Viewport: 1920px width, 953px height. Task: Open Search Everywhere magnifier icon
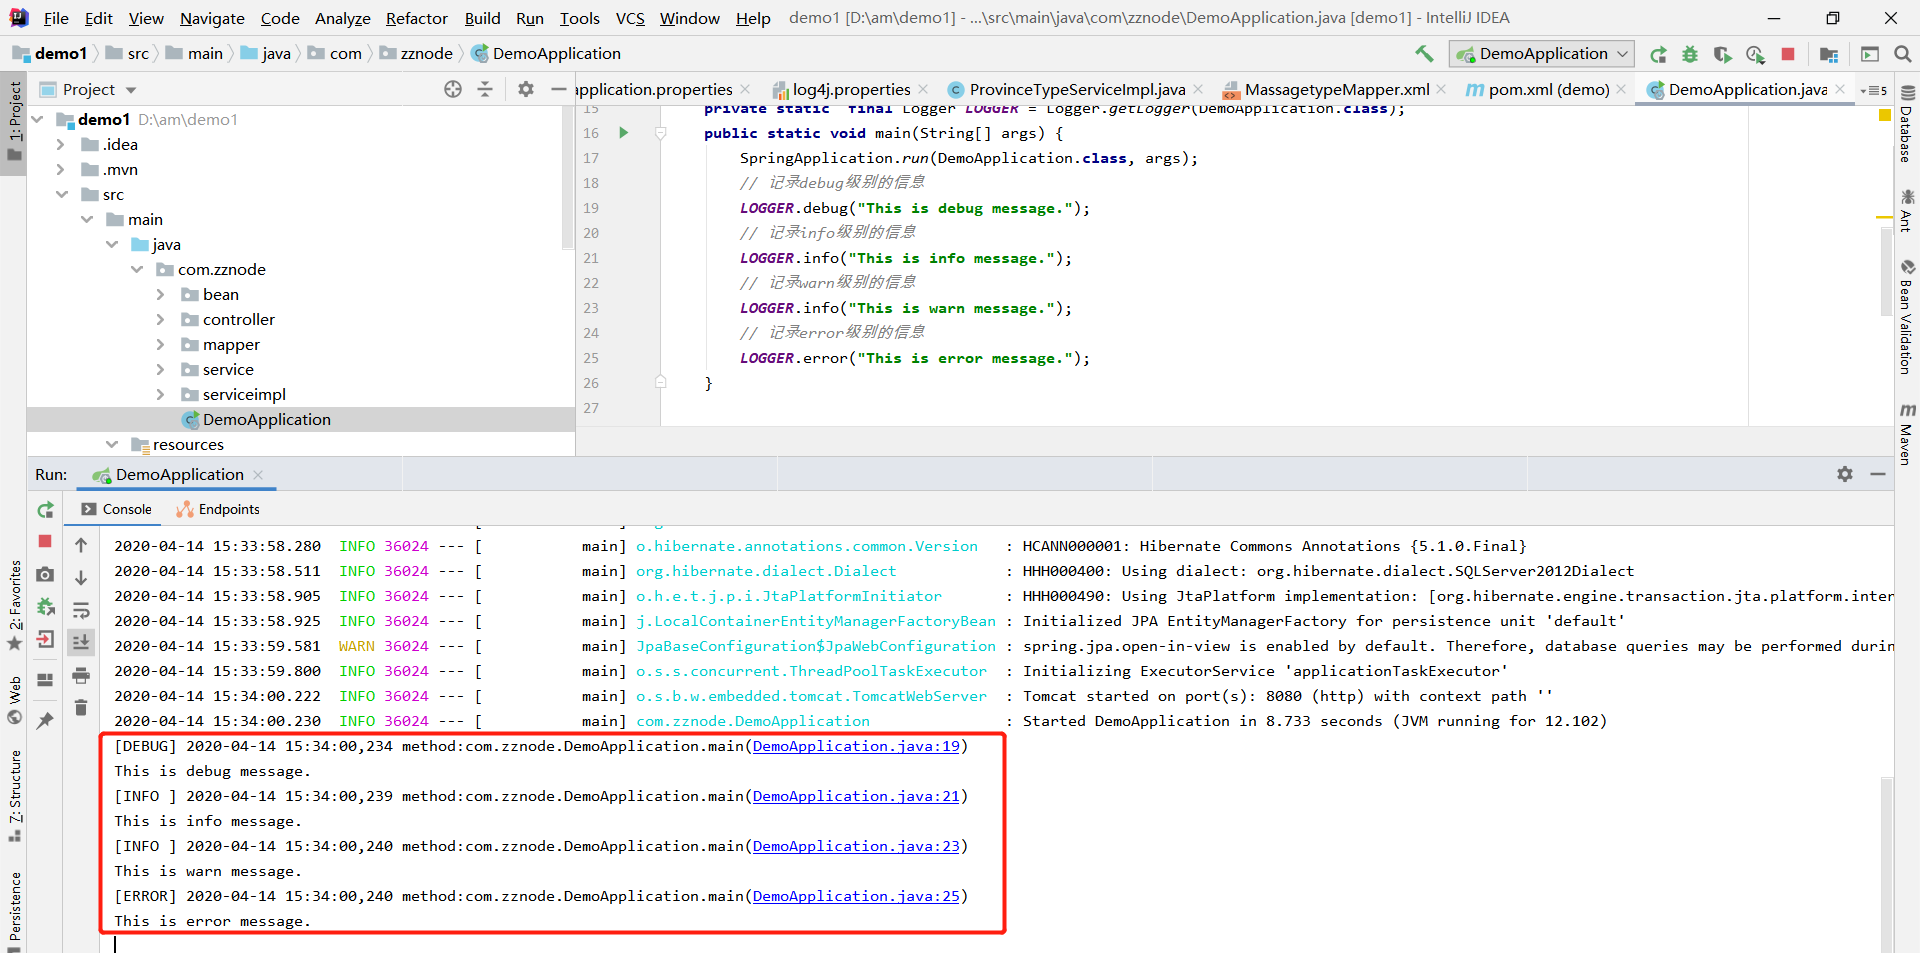1902,54
